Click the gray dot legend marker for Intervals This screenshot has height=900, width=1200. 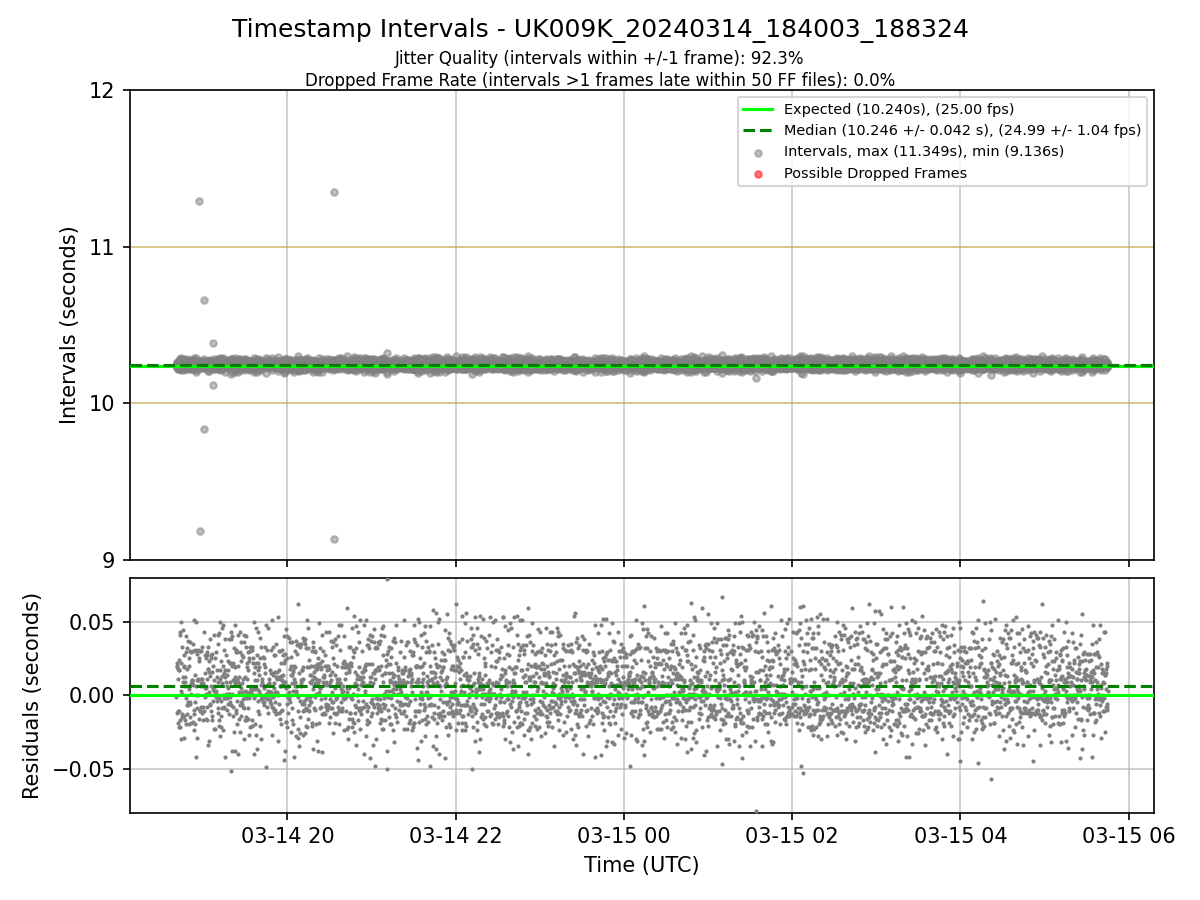coord(758,153)
